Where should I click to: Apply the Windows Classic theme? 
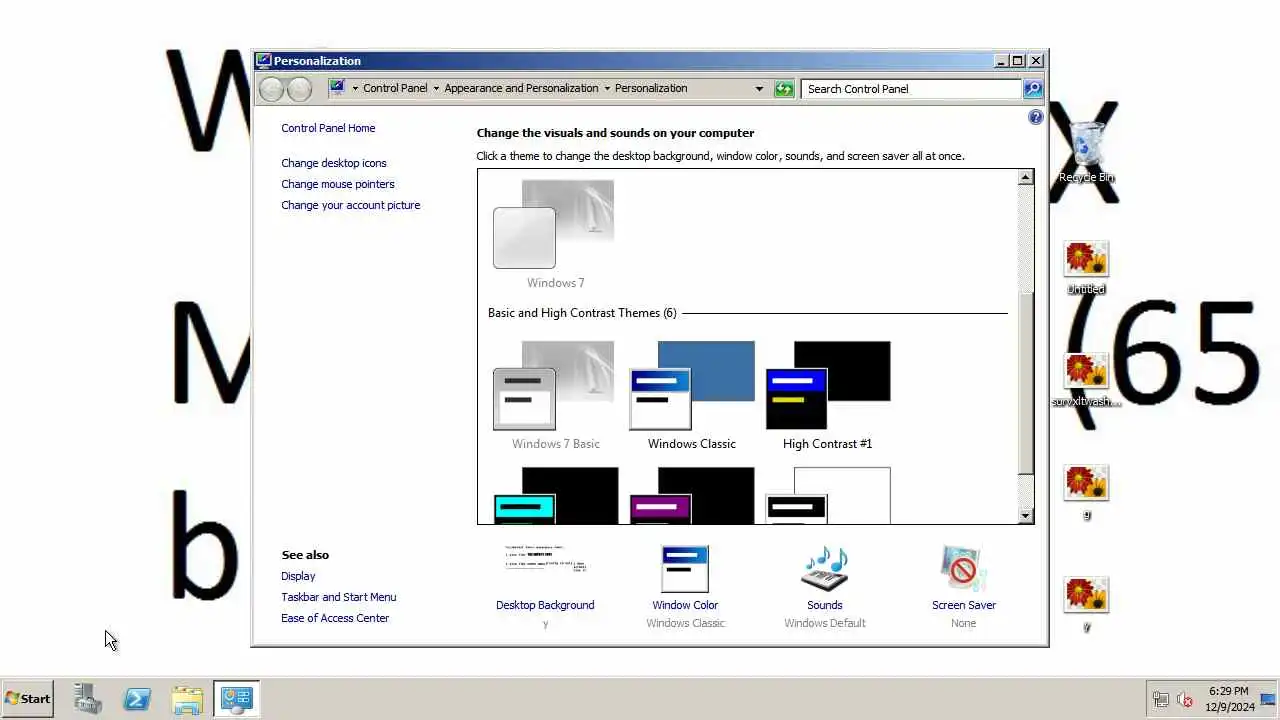(x=691, y=396)
